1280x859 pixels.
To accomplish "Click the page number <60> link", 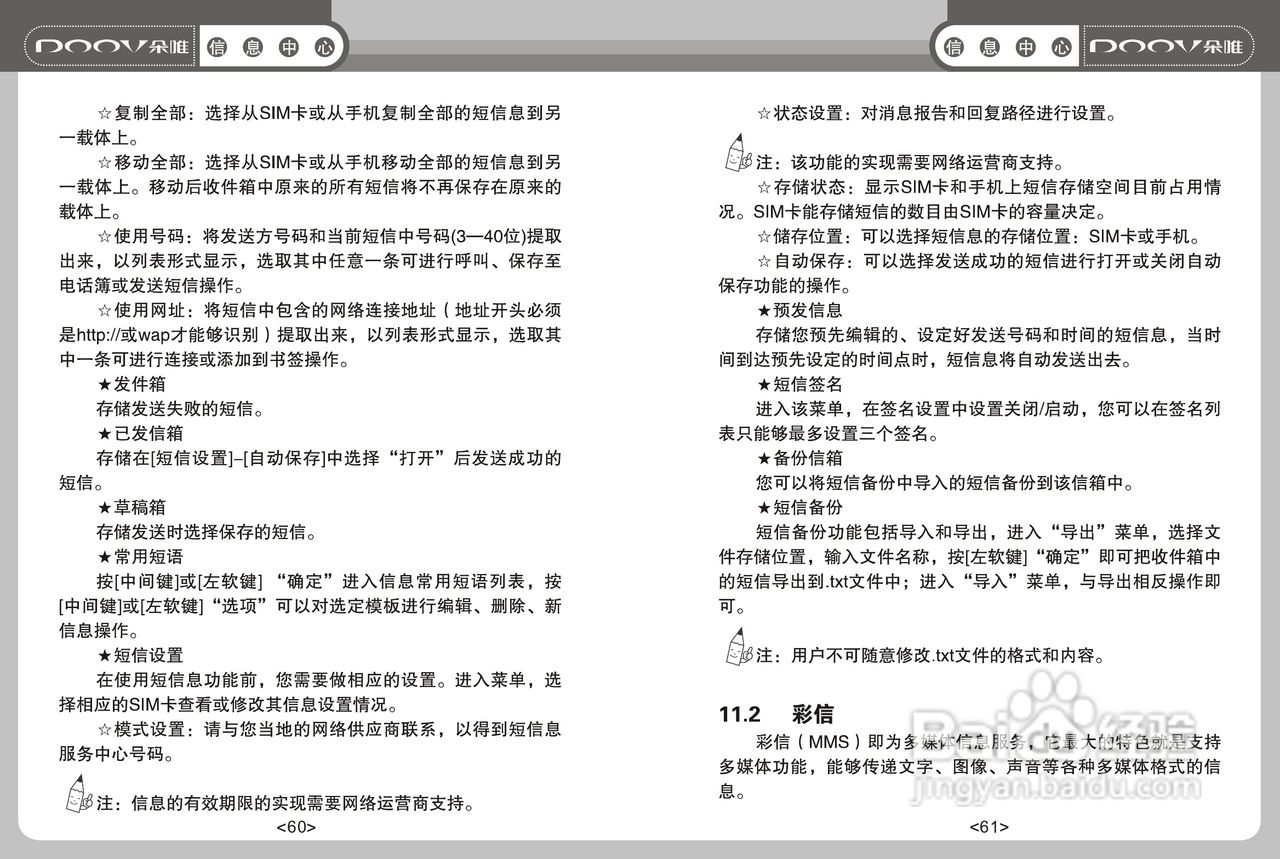I will [x=298, y=826].
